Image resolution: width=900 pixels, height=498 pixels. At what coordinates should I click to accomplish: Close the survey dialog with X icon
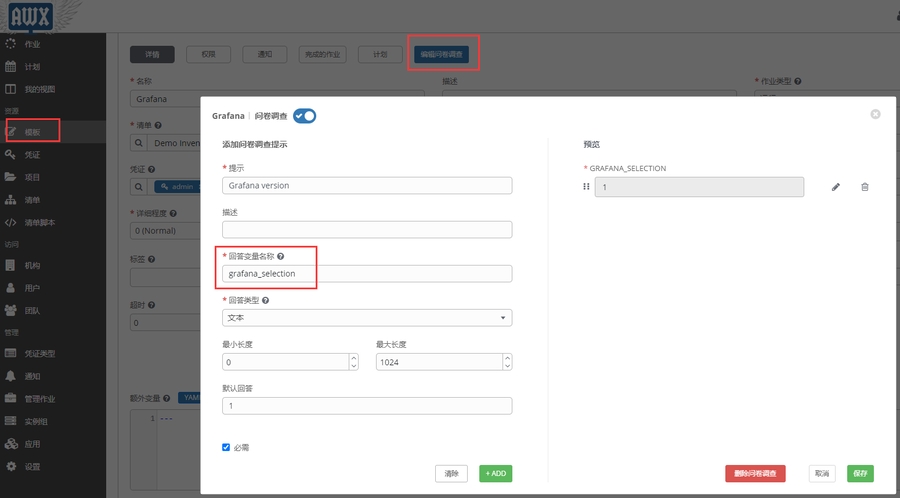[x=875, y=114]
